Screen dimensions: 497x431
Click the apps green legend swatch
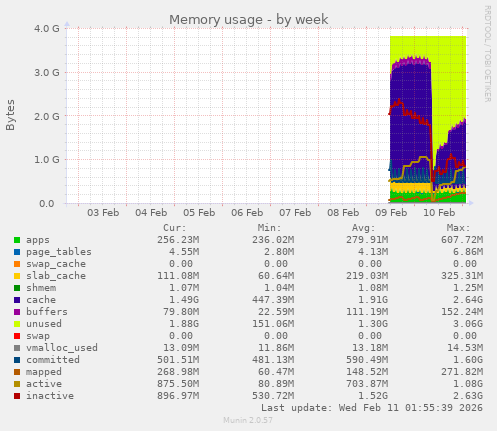coord(17,240)
